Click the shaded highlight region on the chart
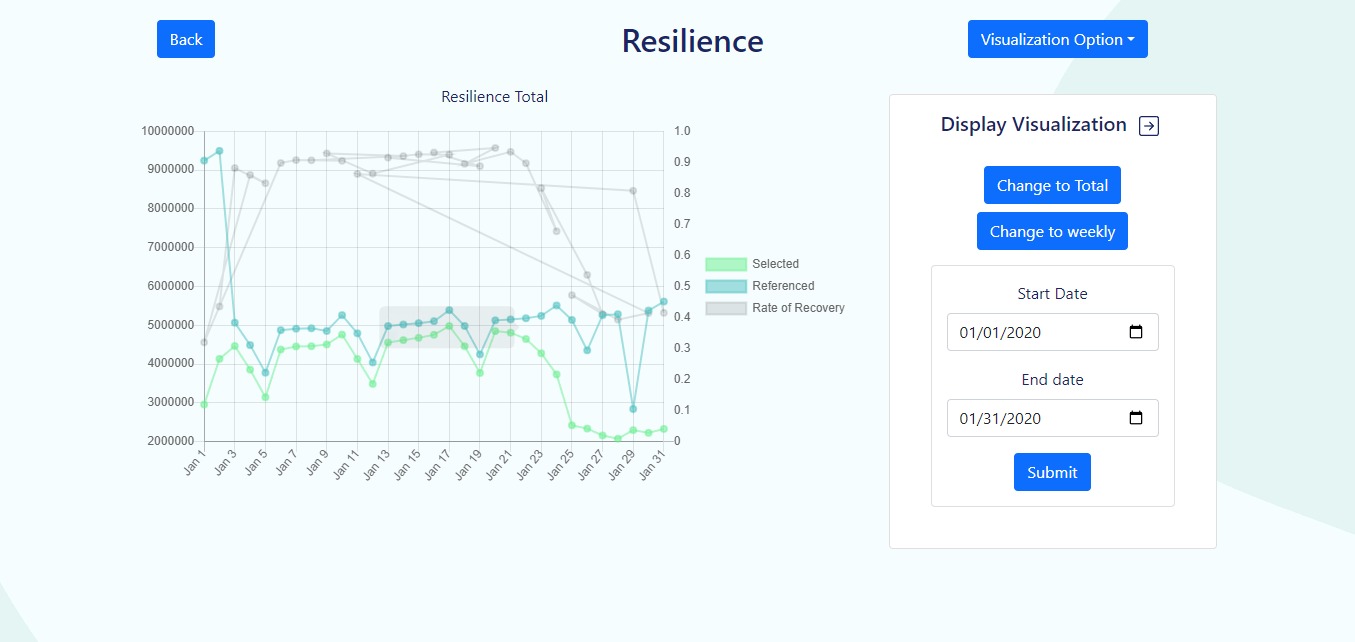The width and height of the screenshot is (1355, 642). [448, 325]
